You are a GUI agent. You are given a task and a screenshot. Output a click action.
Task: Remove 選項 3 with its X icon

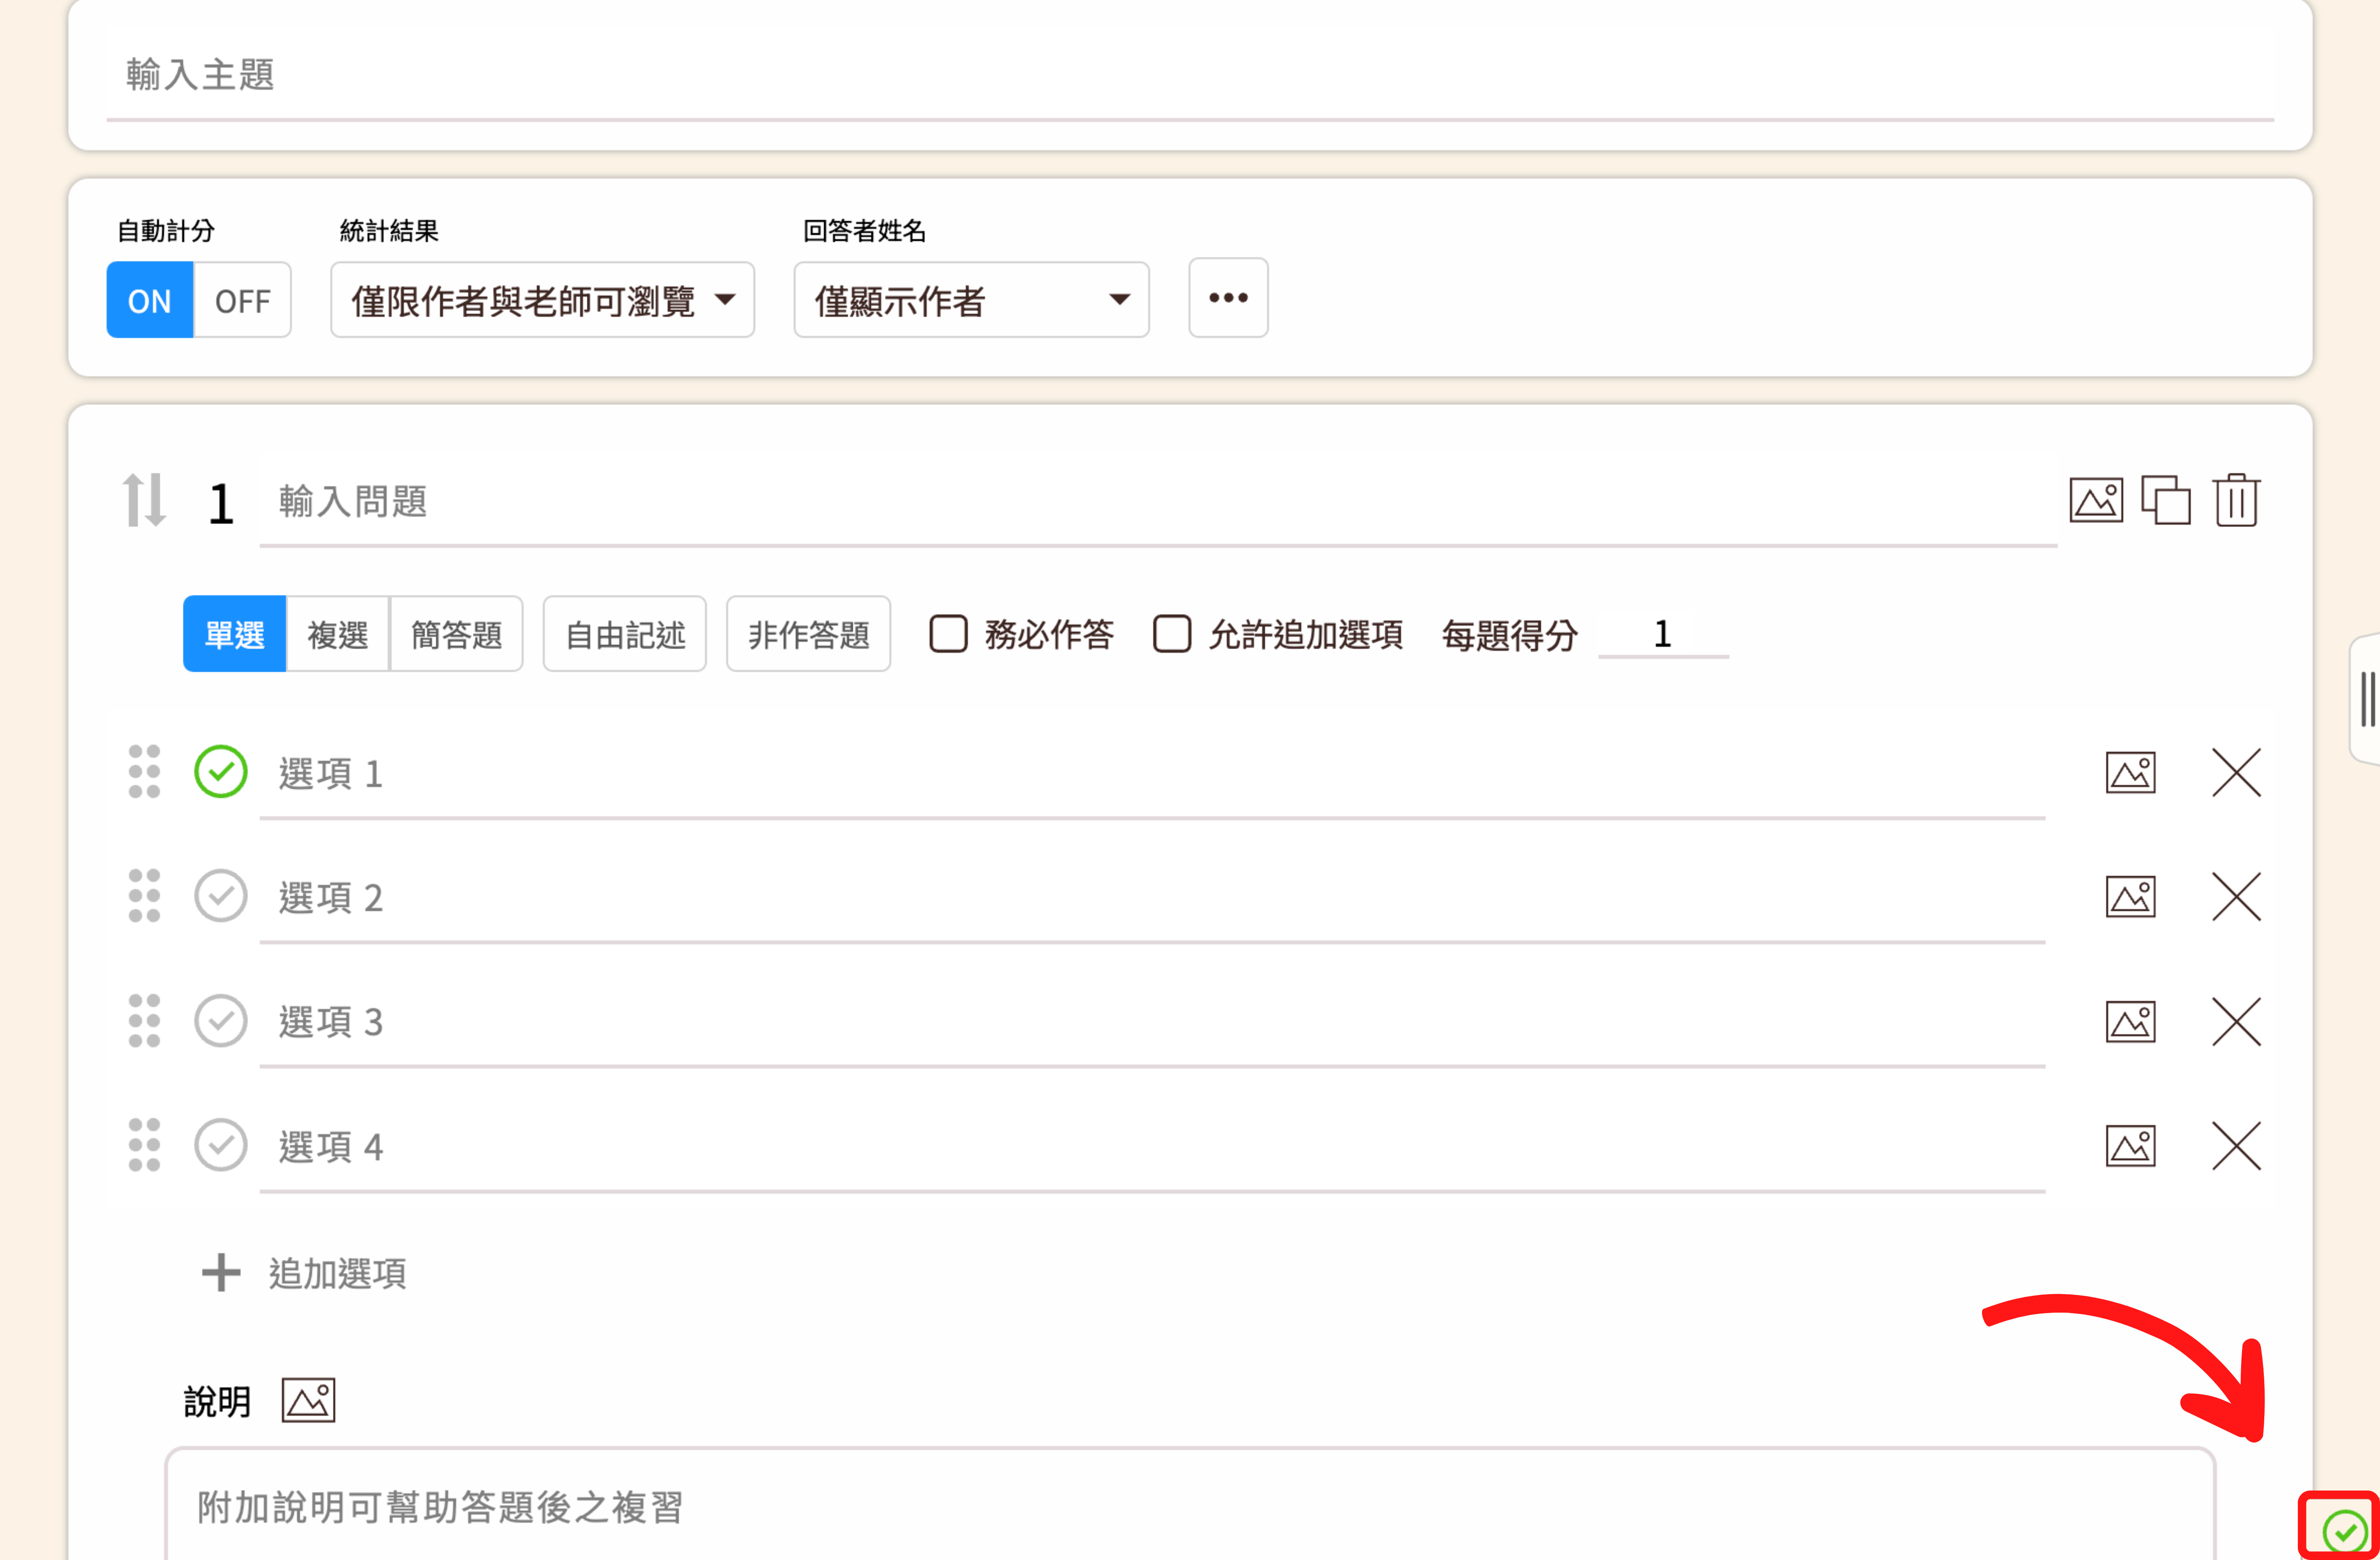tap(2236, 1021)
